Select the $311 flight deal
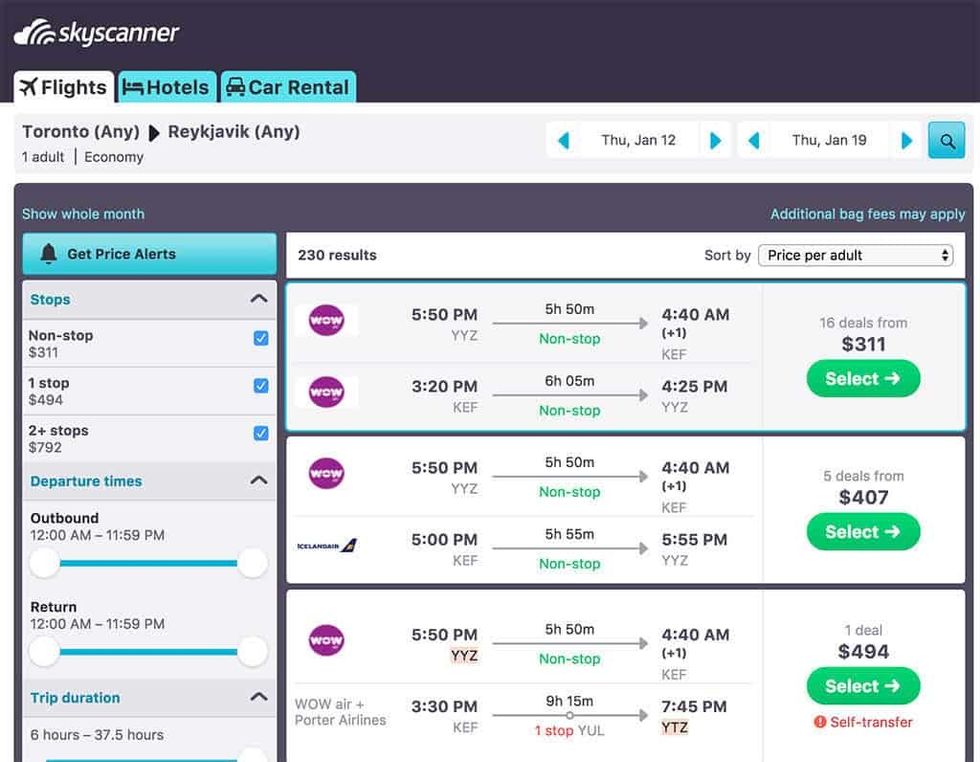 pyautogui.click(x=863, y=378)
